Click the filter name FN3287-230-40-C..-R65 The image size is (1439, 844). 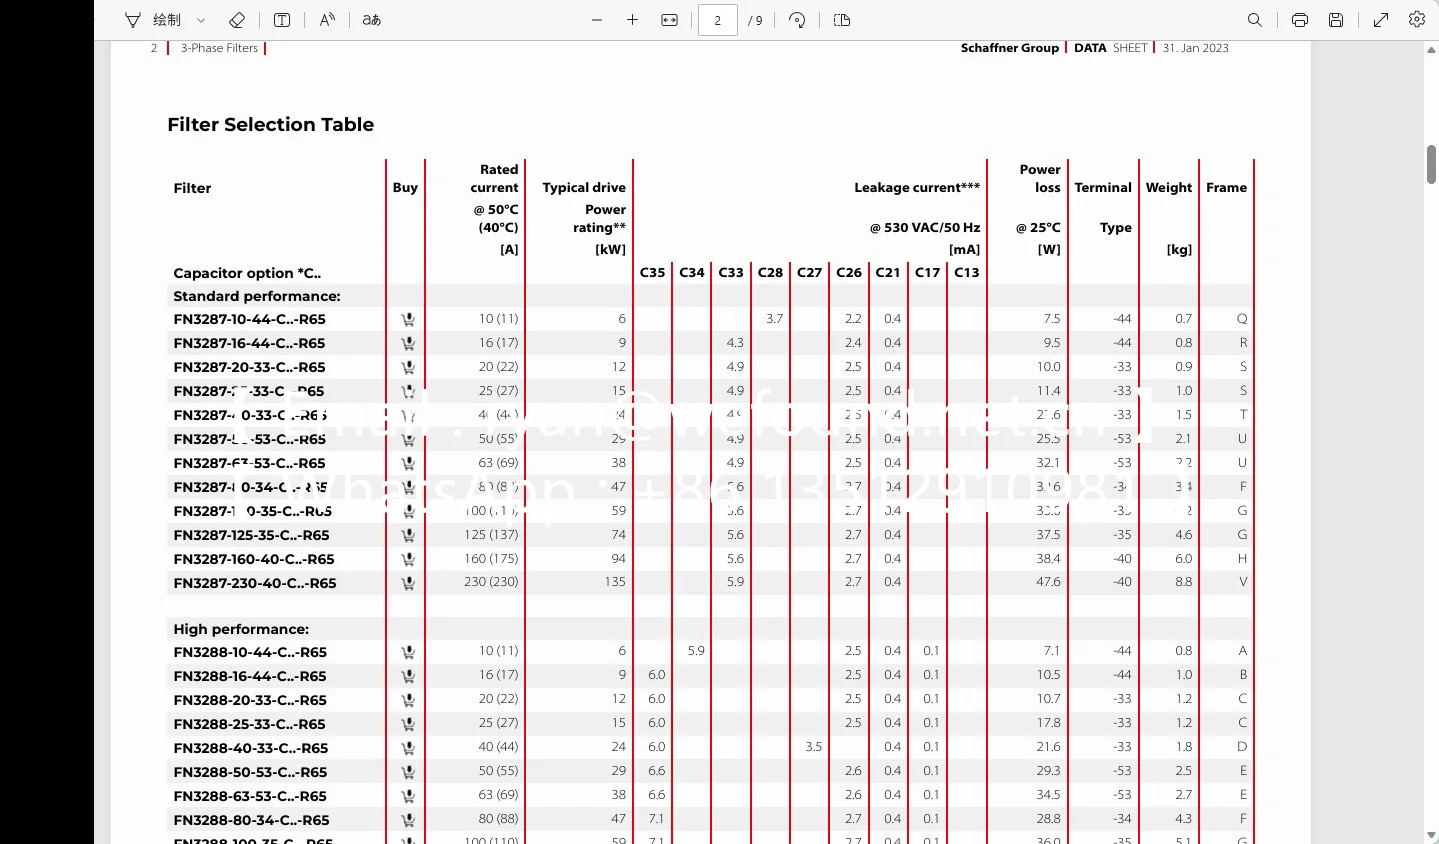pyautogui.click(x=255, y=583)
